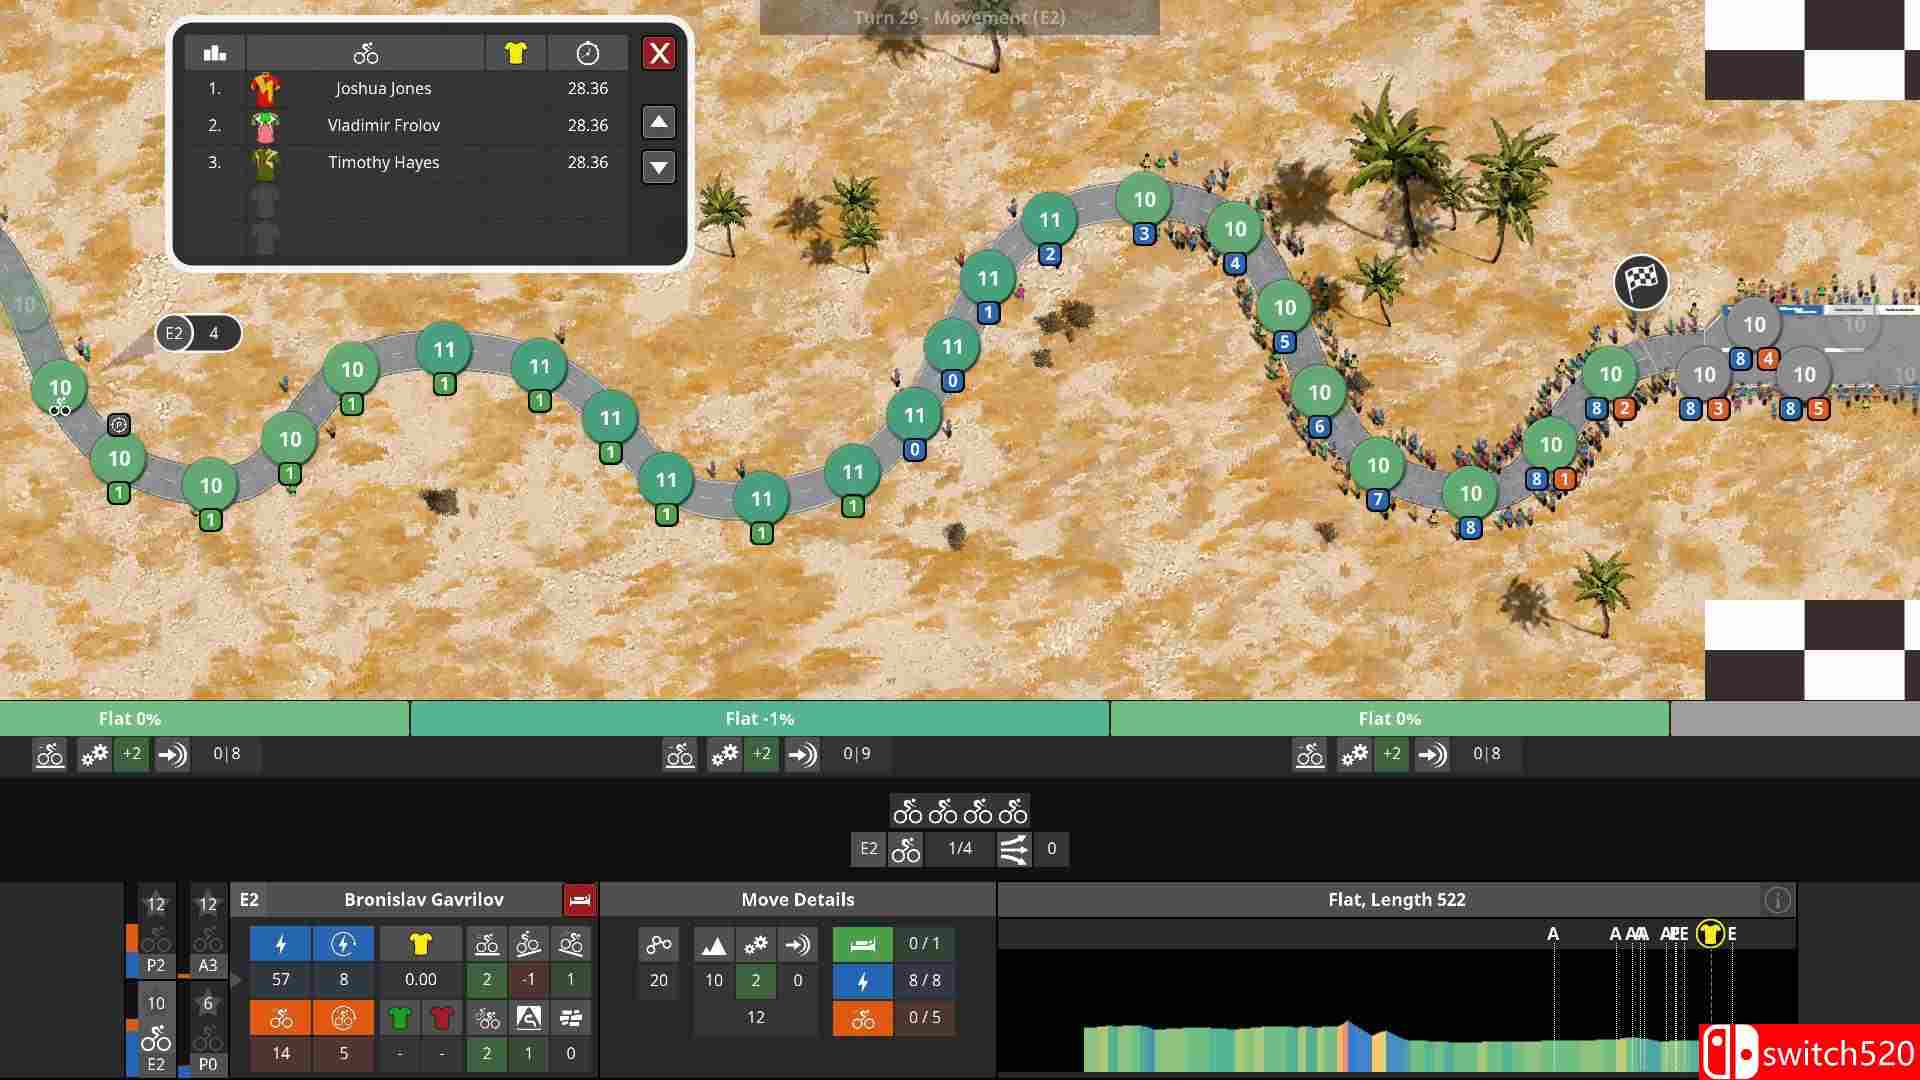Open the ranking bar chart tab
Screen dimensions: 1920x1080
click(214, 53)
